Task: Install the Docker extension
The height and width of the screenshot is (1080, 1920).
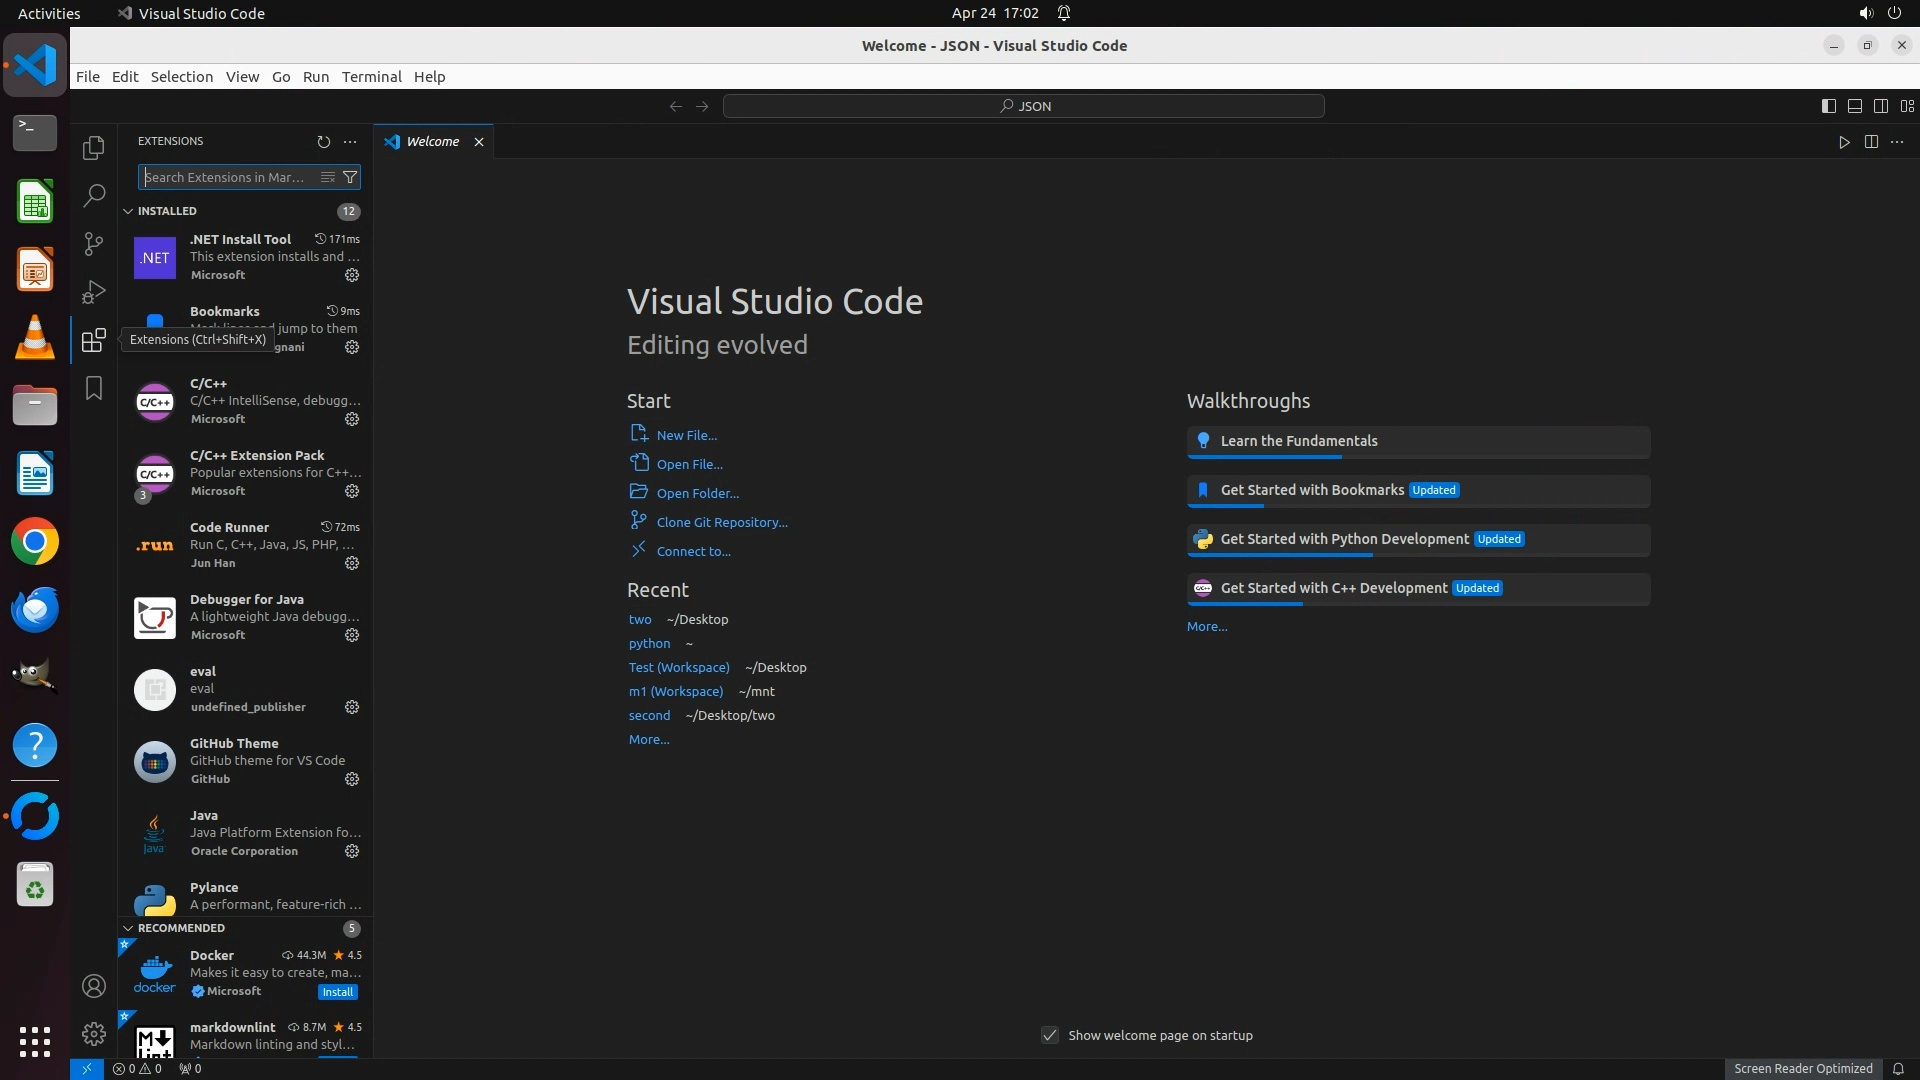Action: point(337,992)
